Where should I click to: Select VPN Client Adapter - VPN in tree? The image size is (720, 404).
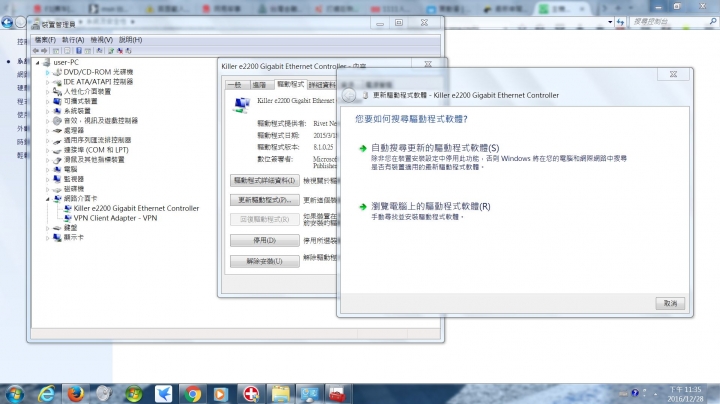(x=115, y=218)
